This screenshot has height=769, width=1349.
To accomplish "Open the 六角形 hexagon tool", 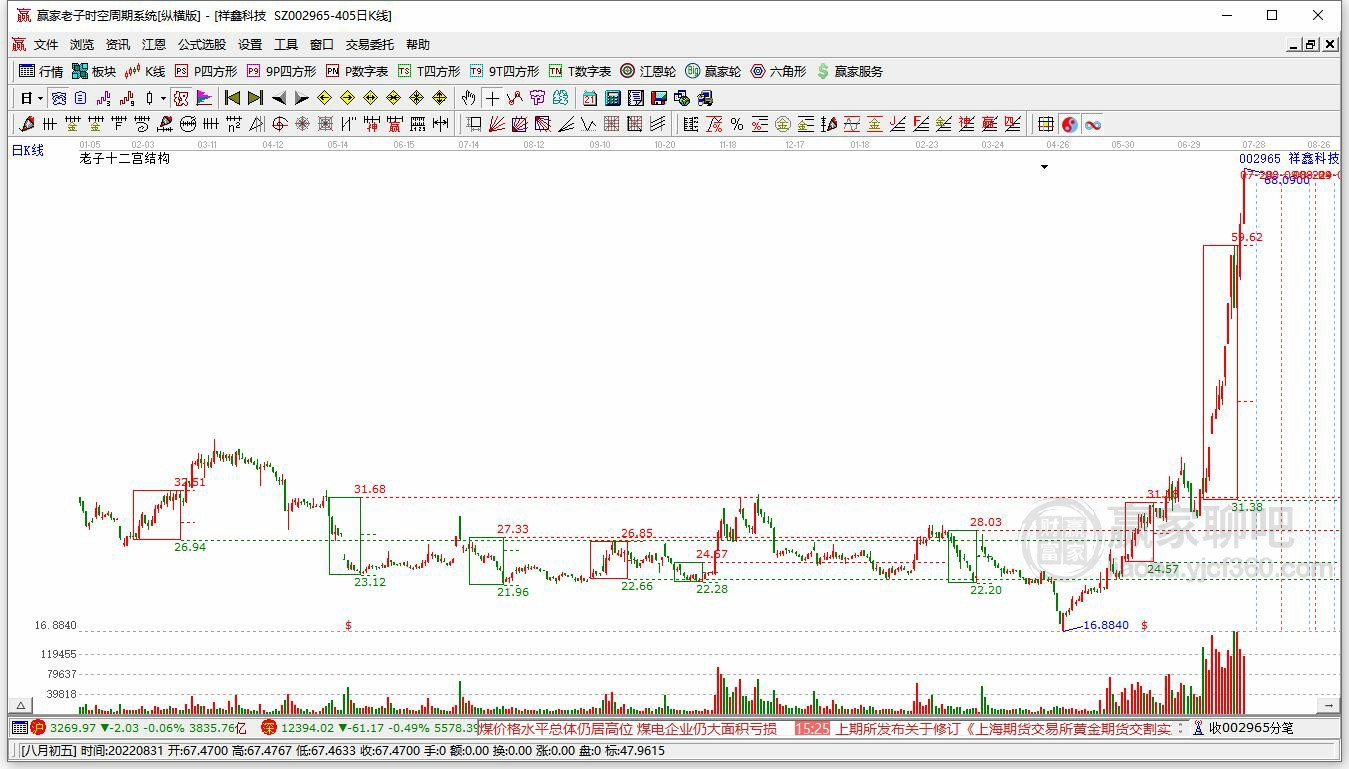I will [778, 71].
